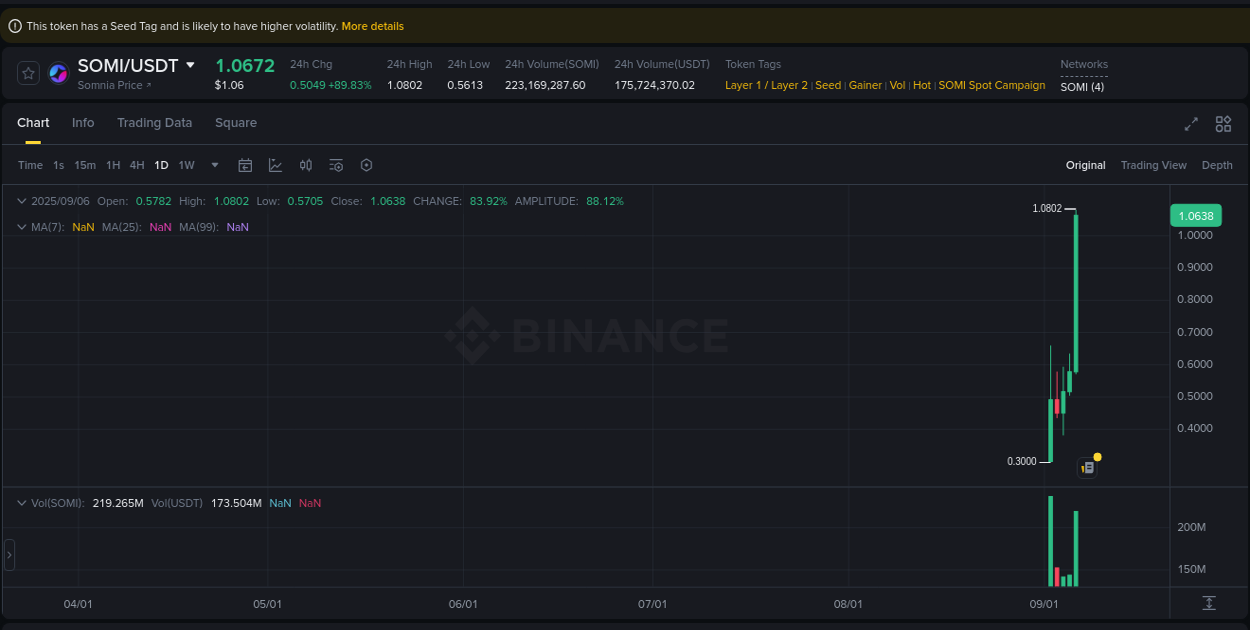Viewport: 1250px width, 630px height.
Task: Click the More details link in the banner
Action: 372,25
